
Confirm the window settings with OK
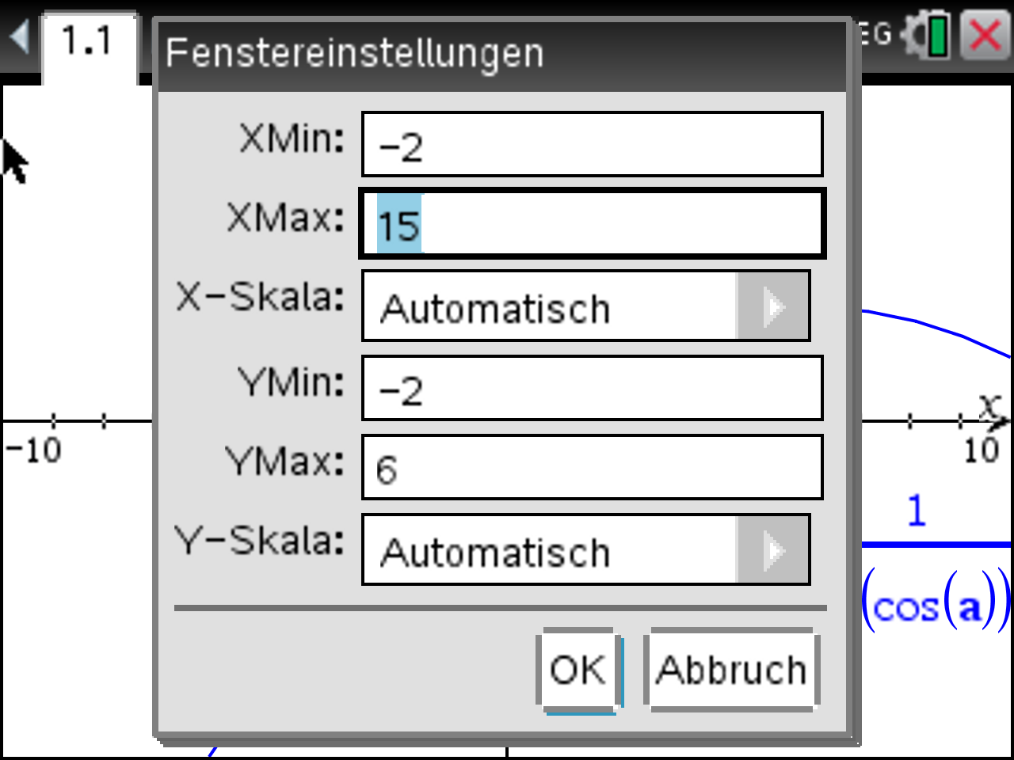point(577,669)
